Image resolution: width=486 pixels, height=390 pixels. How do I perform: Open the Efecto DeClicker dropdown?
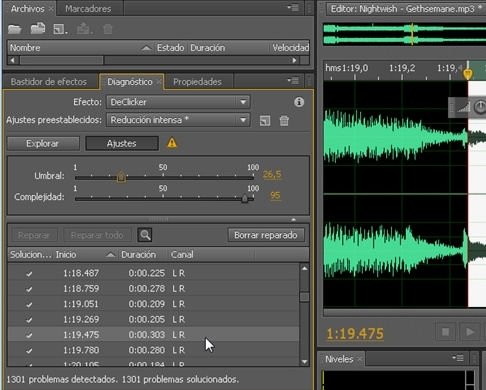(178, 102)
